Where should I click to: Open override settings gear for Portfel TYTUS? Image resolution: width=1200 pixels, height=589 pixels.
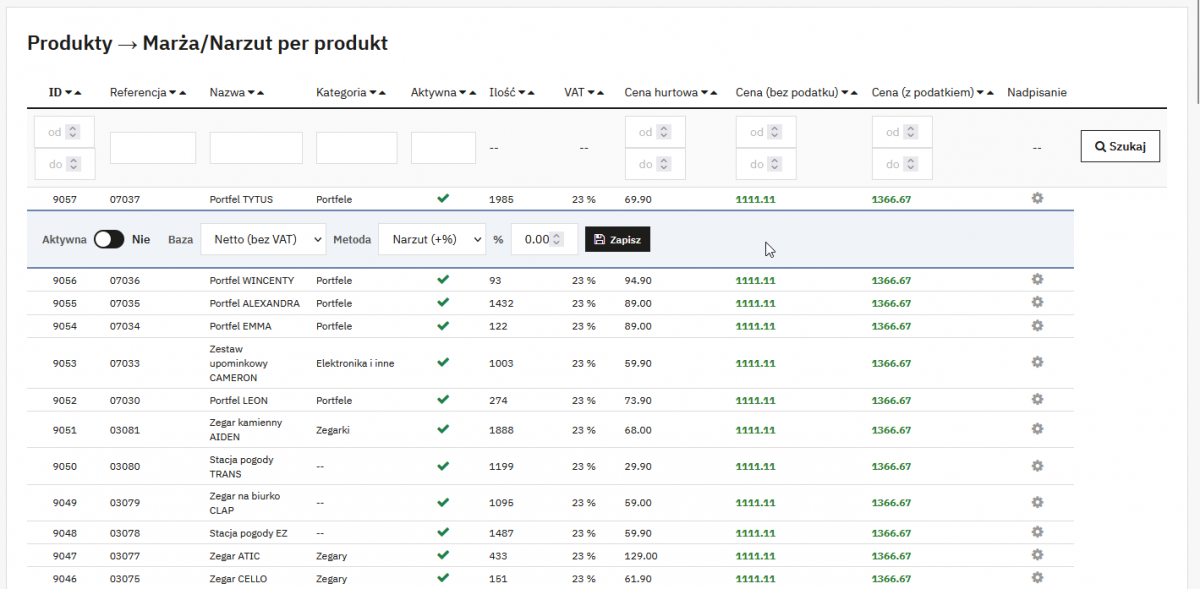click(1037, 198)
